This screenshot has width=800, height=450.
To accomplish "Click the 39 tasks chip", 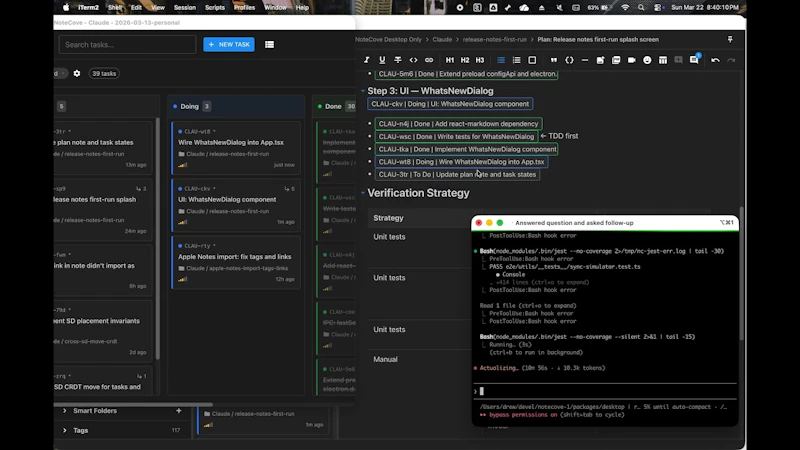I will click(104, 73).
